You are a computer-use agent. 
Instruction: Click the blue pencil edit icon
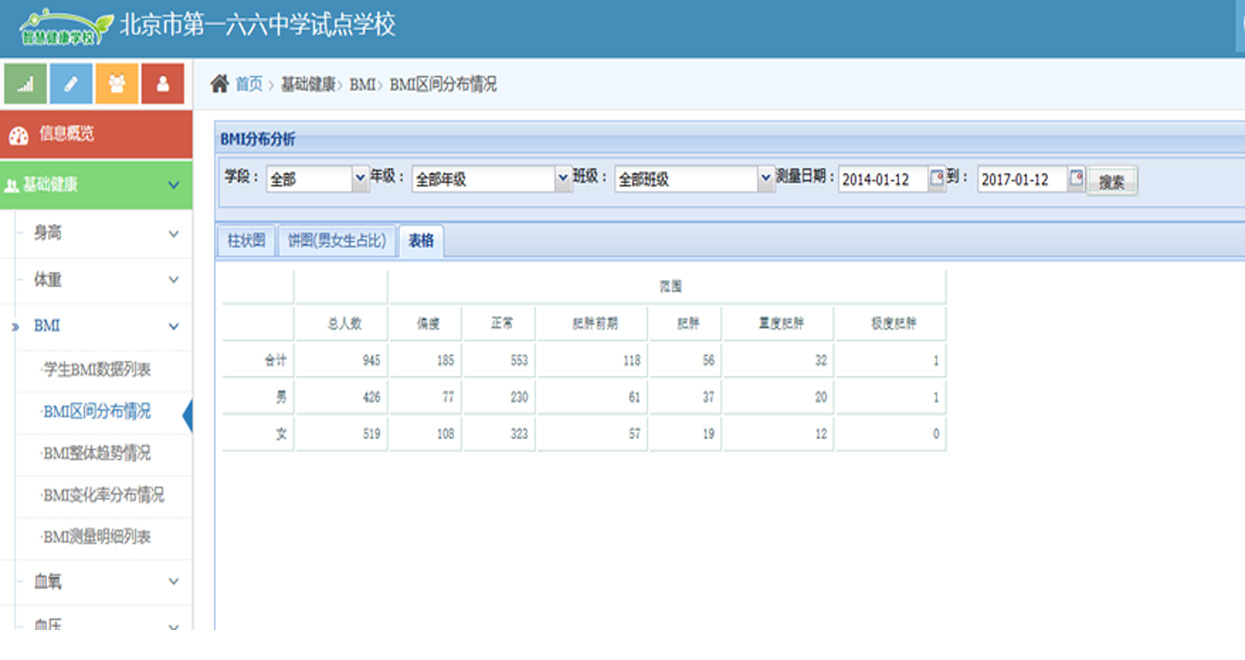point(71,84)
